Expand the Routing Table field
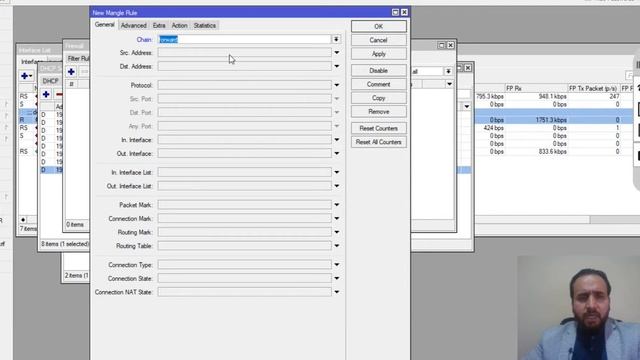640x360 pixels. [x=337, y=246]
